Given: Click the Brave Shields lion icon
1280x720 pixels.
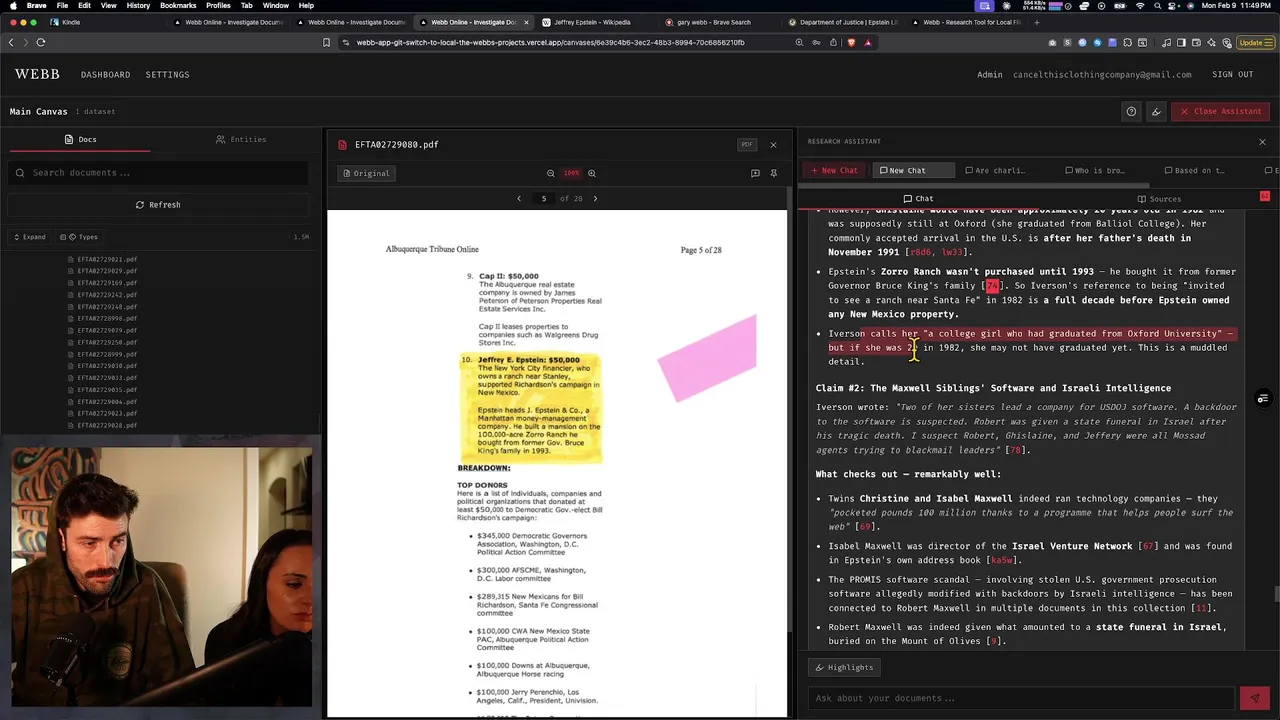Looking at the screenshot, I should [851, 42].
